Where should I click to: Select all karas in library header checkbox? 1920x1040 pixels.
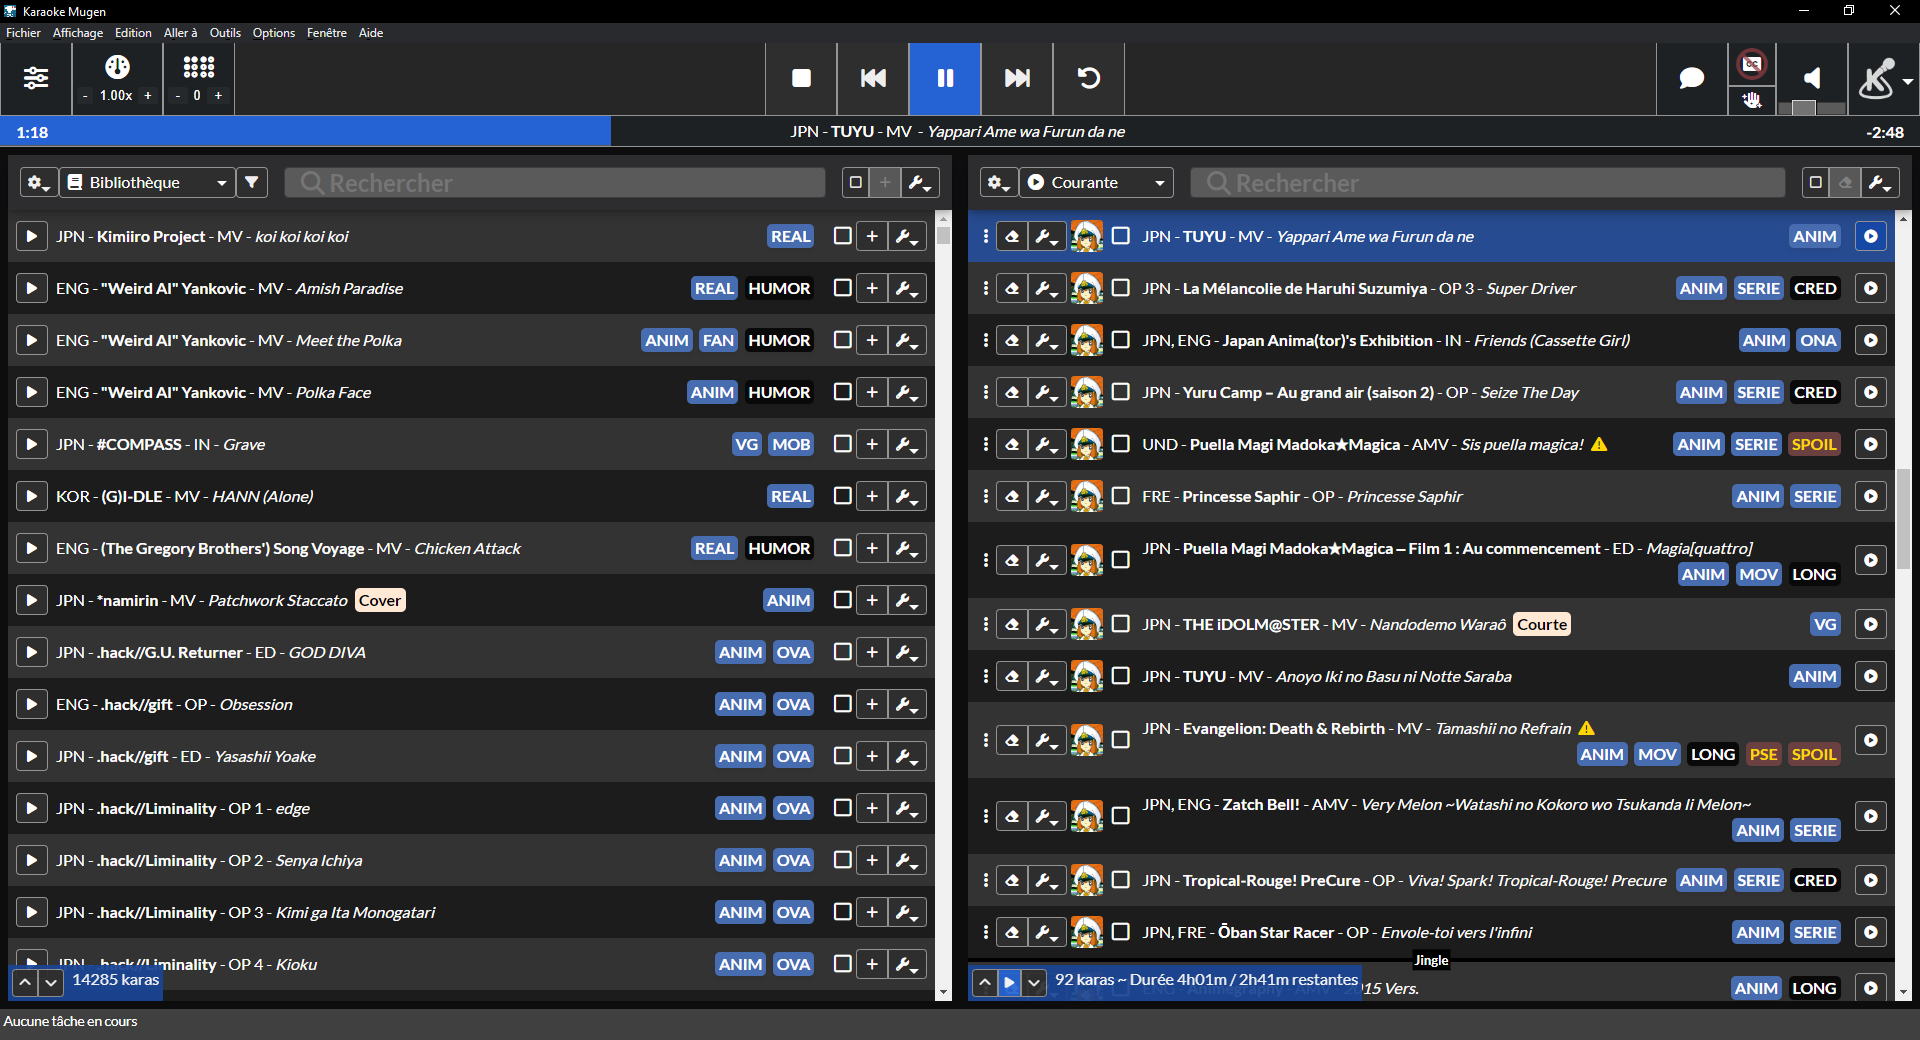(855, 183)
